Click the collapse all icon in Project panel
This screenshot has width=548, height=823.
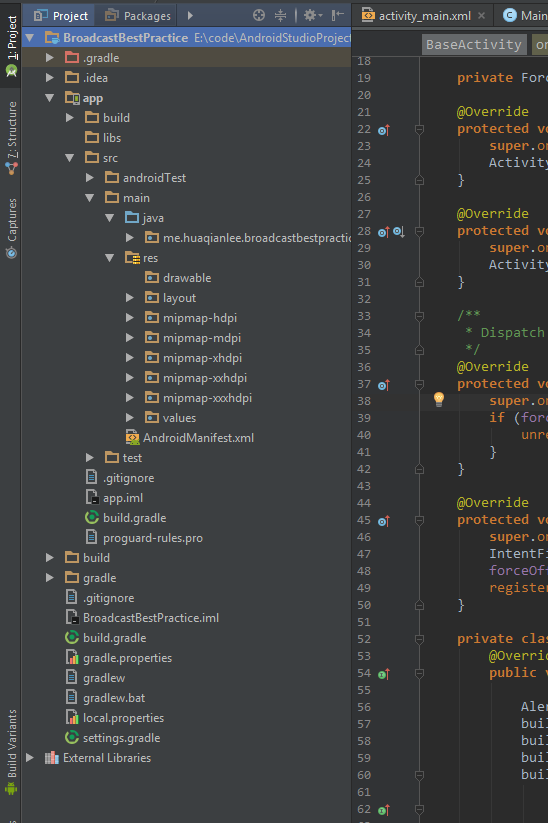tap(281, 16)
